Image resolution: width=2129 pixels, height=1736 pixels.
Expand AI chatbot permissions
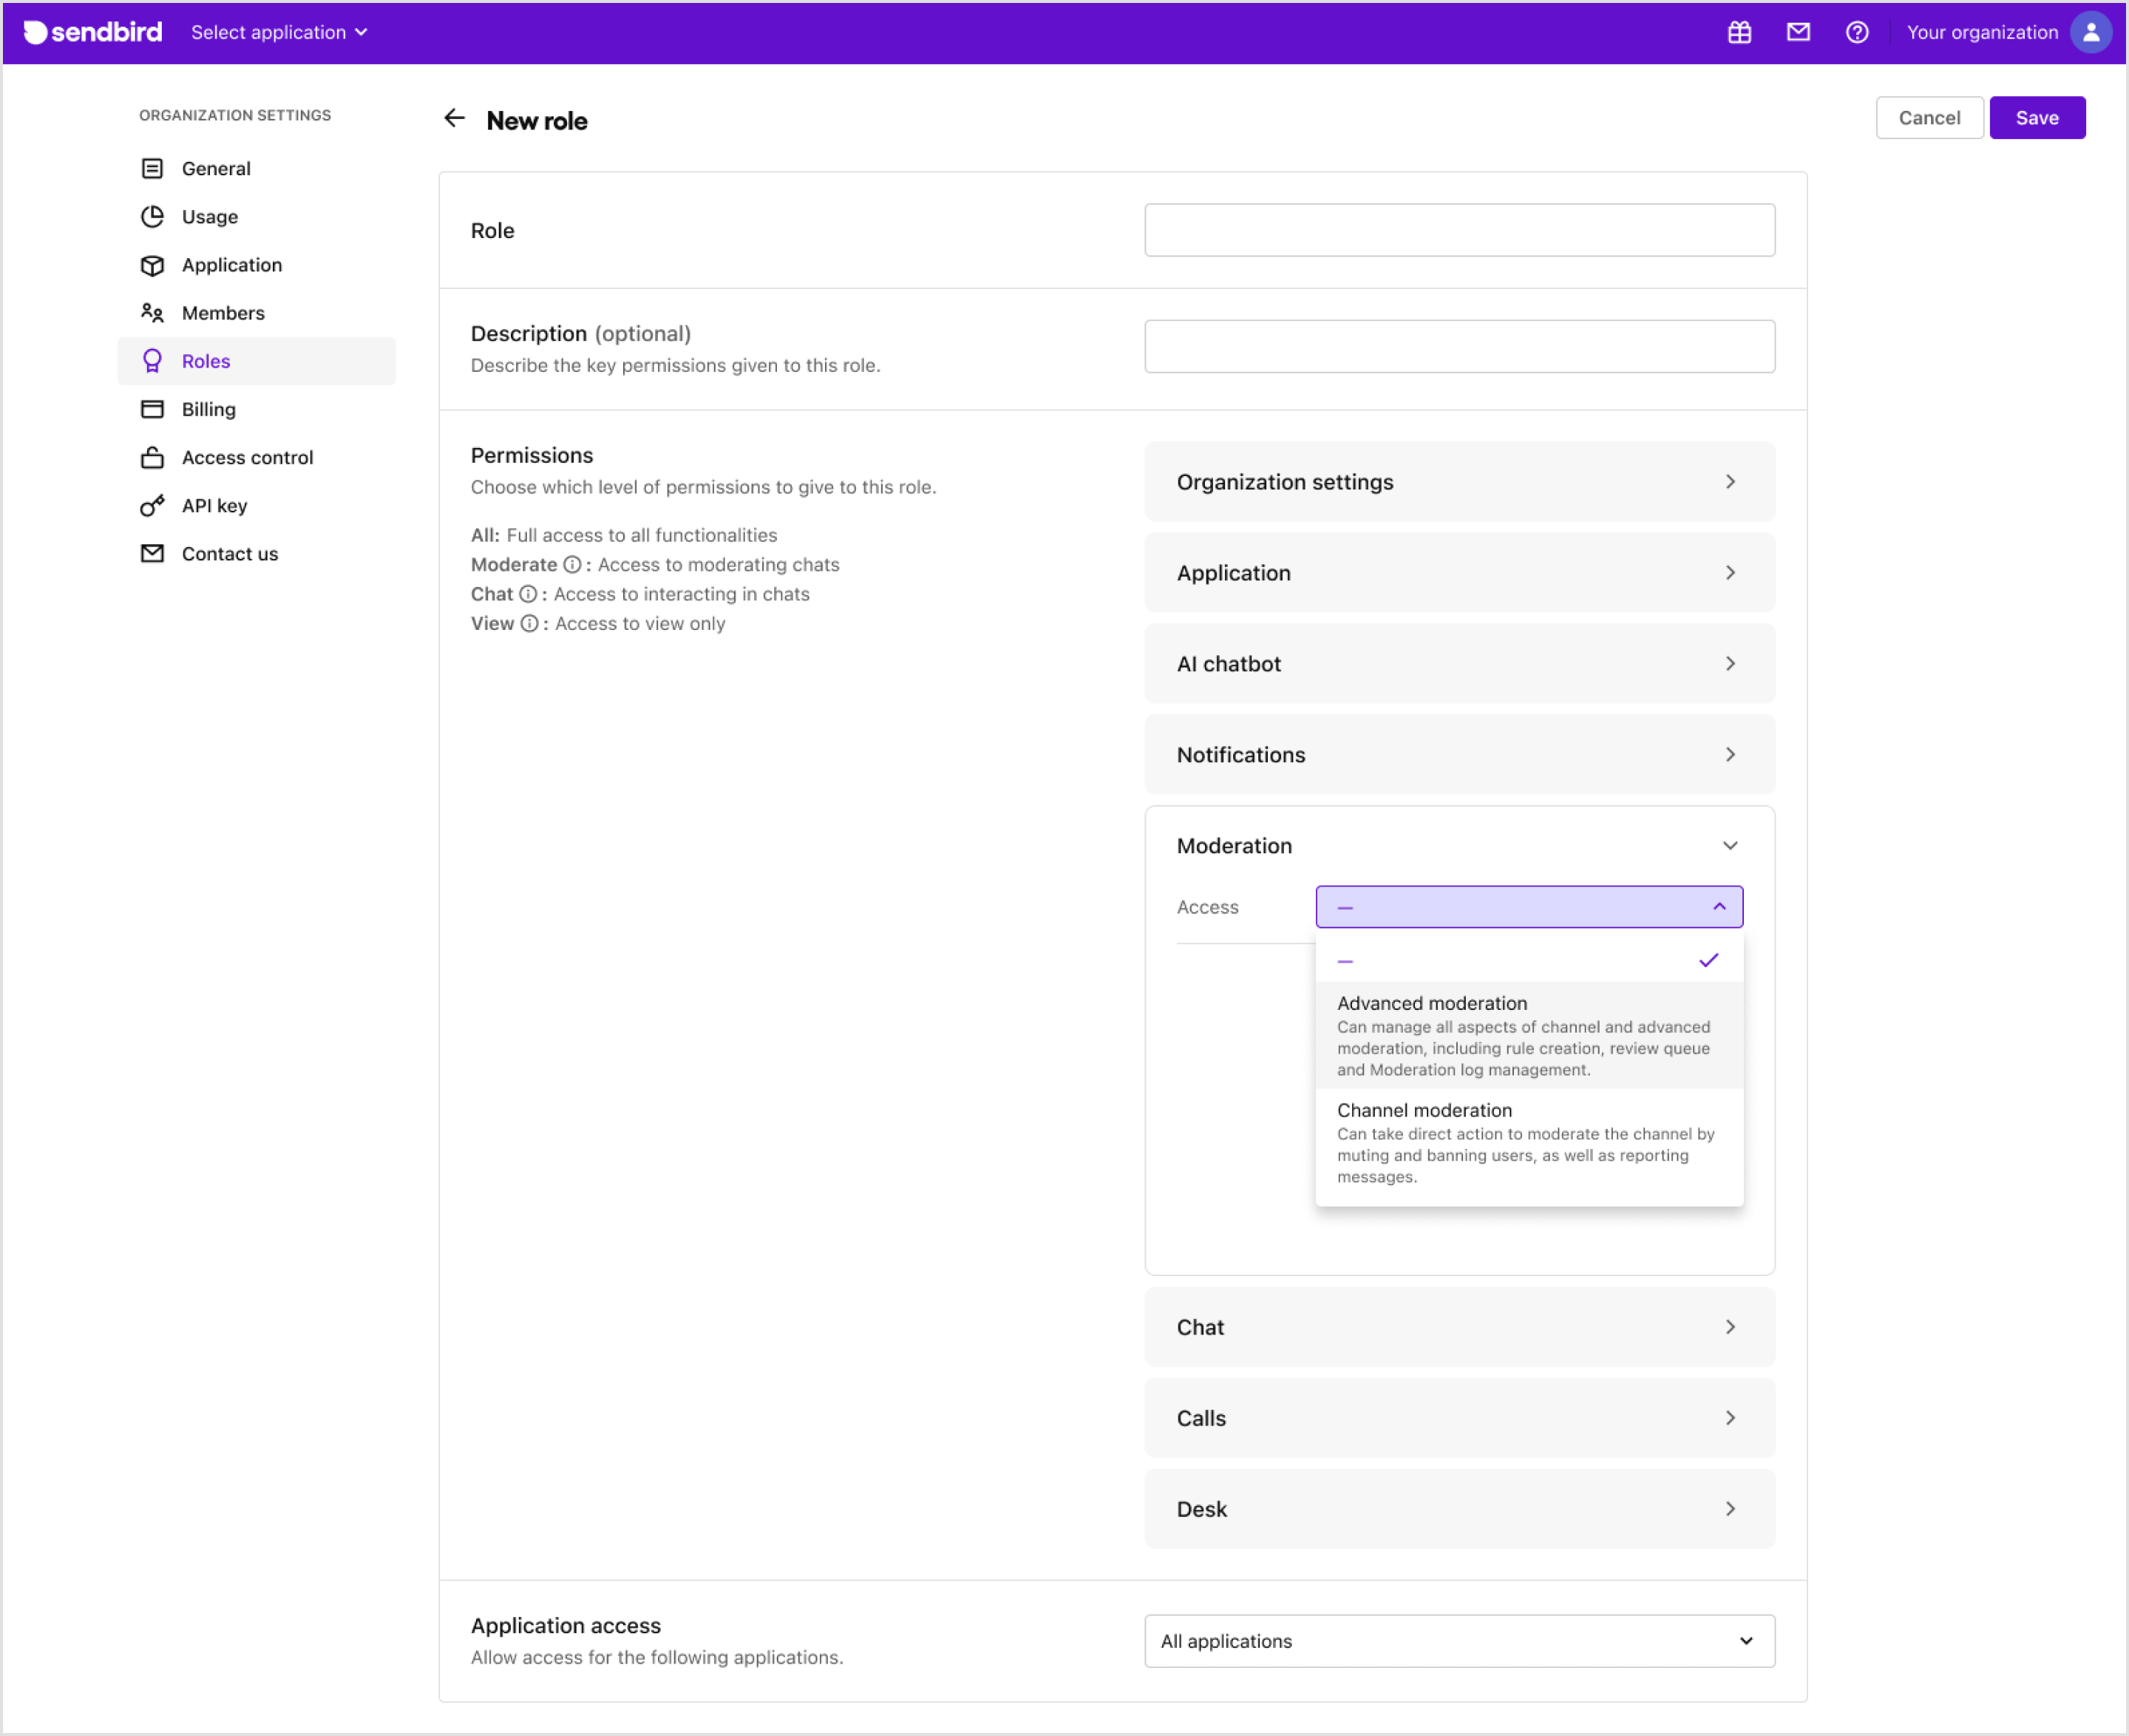(1459, 663)
